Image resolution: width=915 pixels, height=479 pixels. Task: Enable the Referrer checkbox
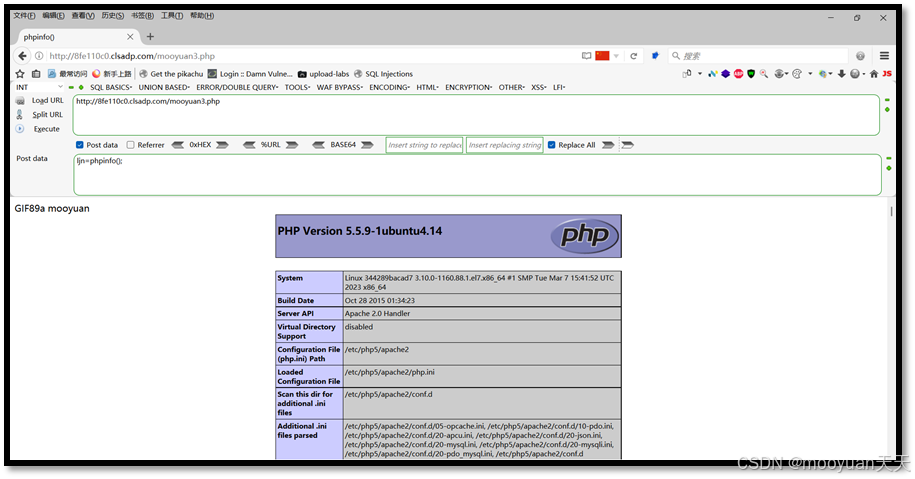[131, 145]
